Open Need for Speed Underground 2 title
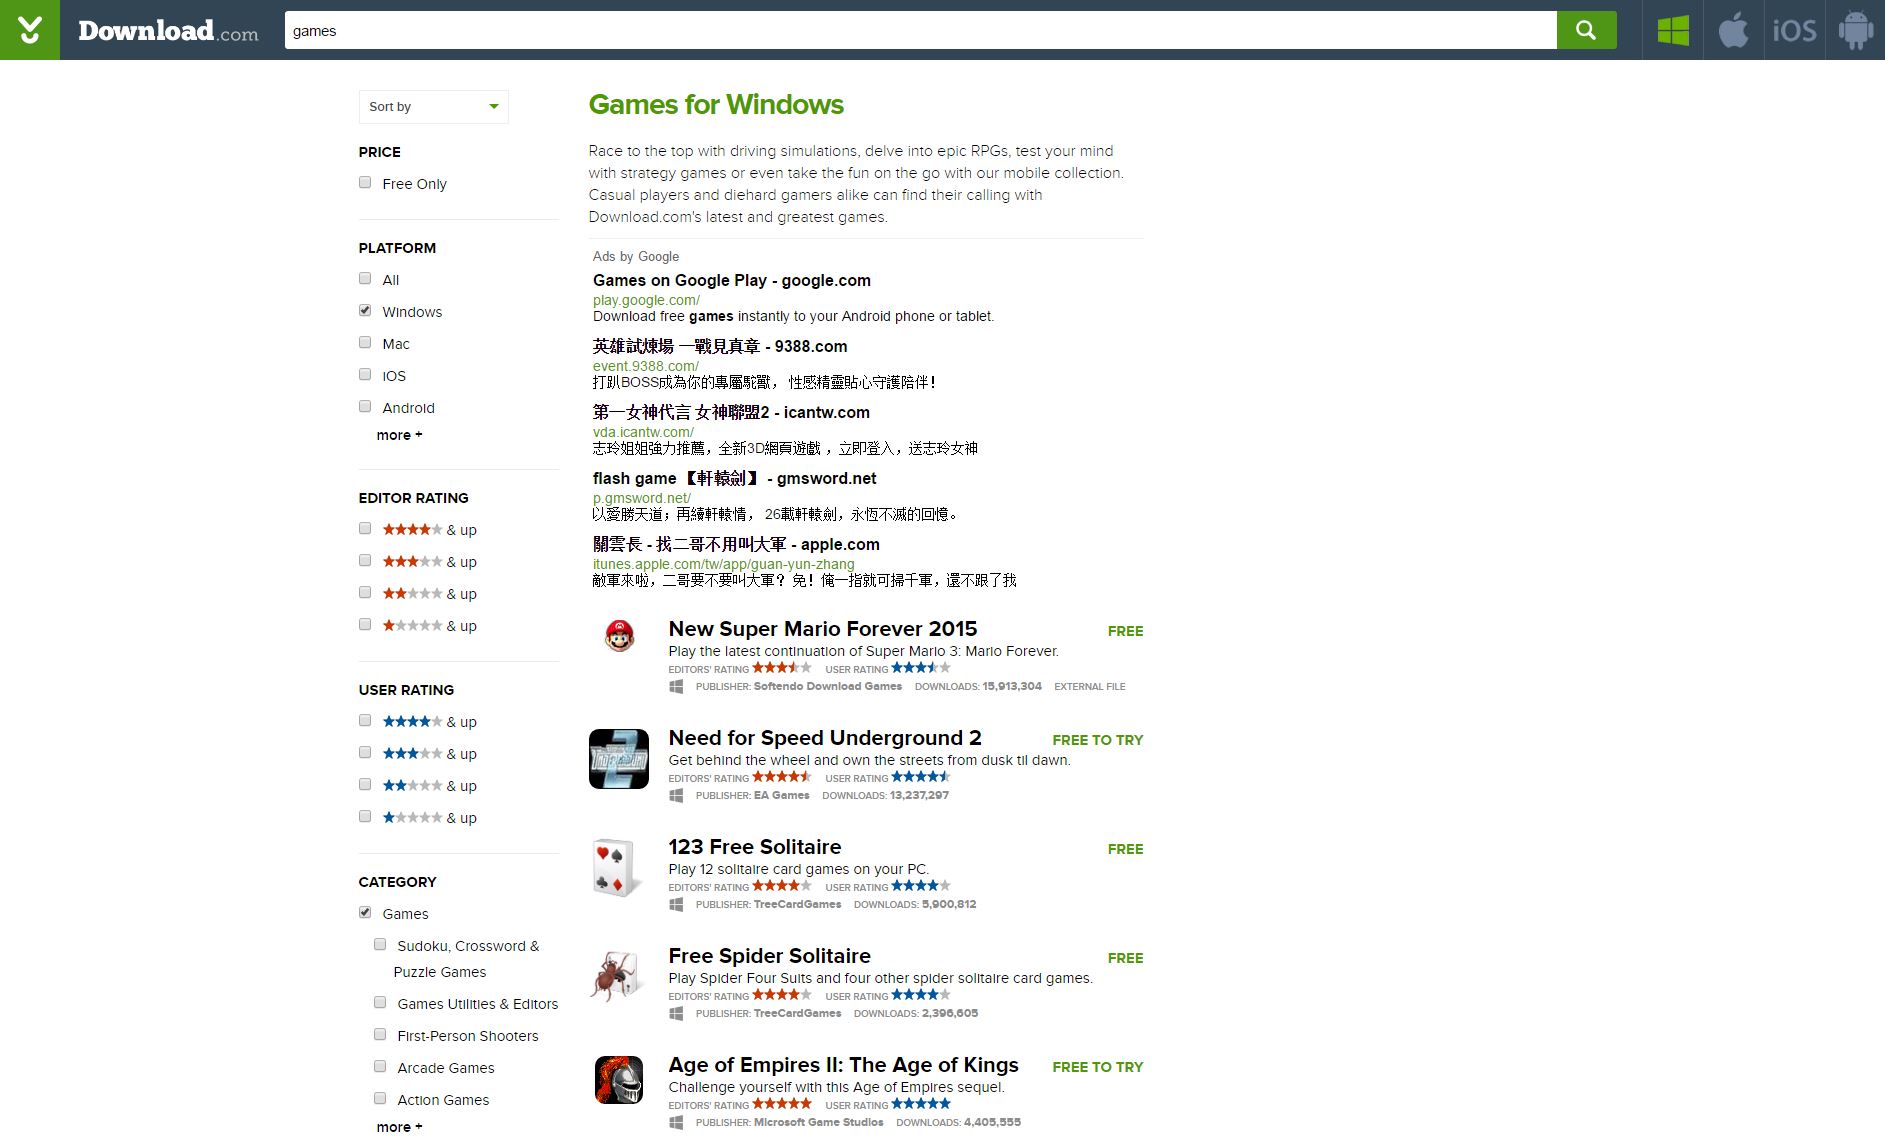1885x1144 pixels. click(825, 738)
